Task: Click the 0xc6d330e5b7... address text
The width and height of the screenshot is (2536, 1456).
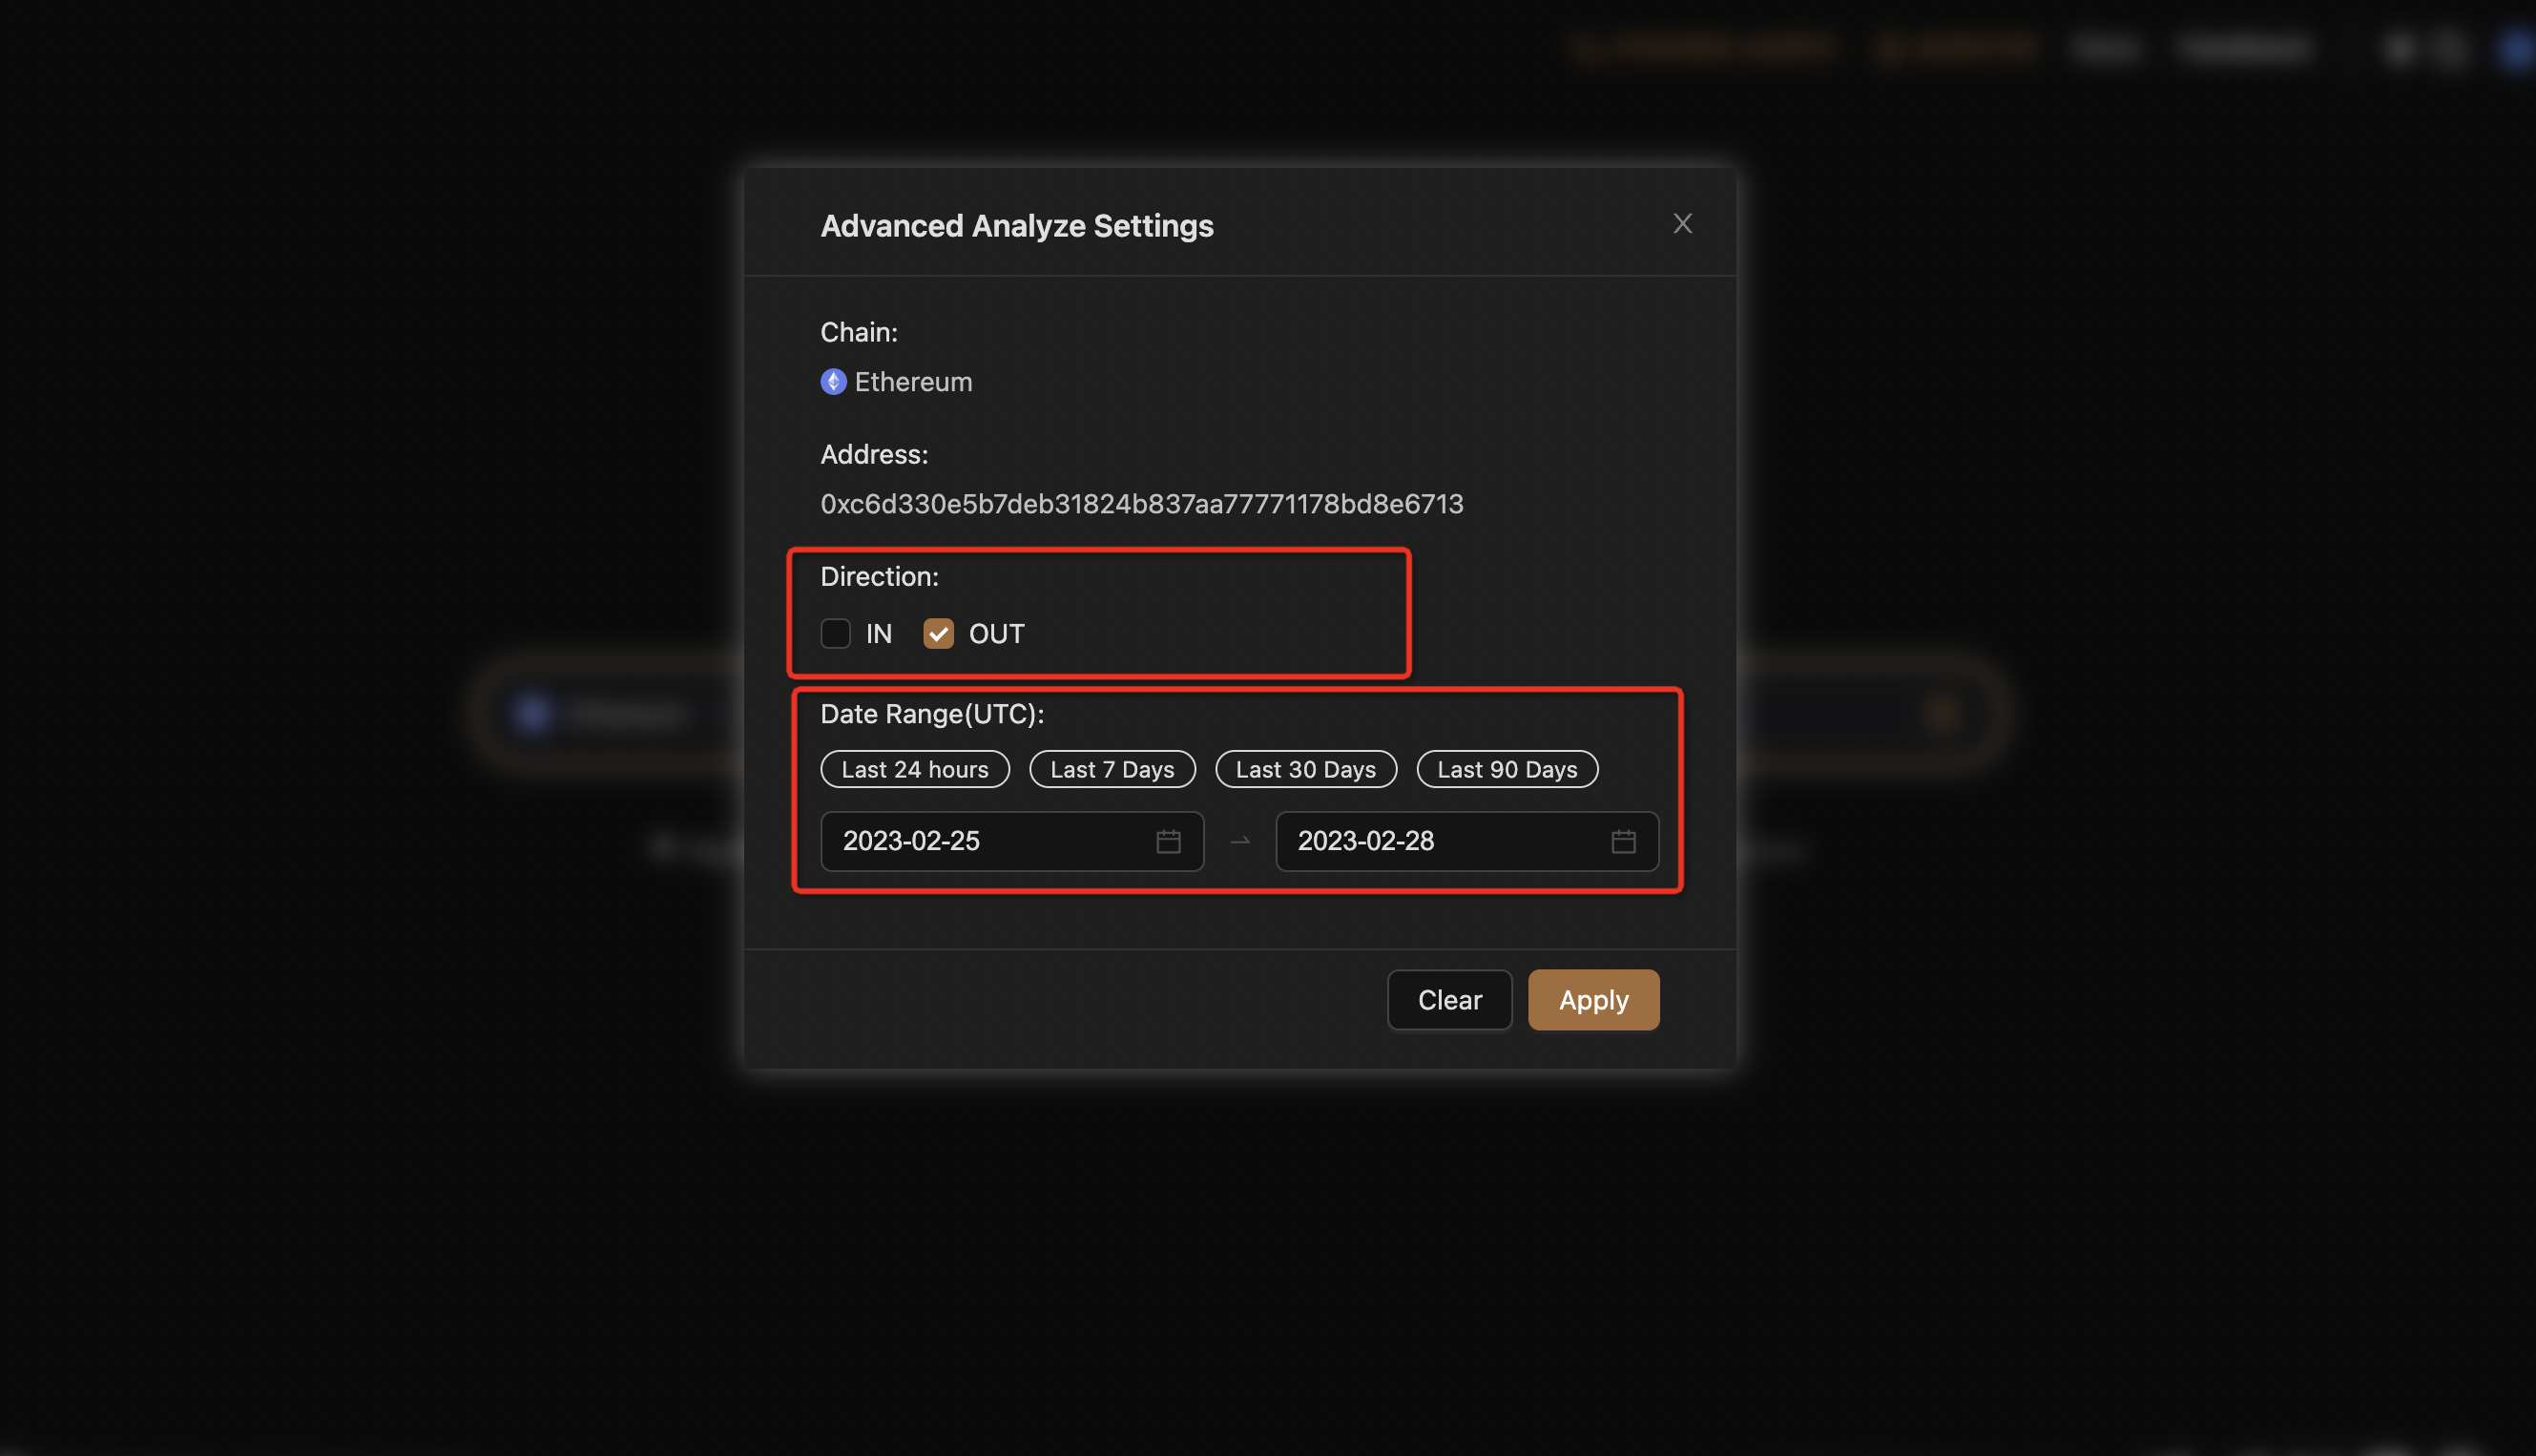Action: point(1141,504)
